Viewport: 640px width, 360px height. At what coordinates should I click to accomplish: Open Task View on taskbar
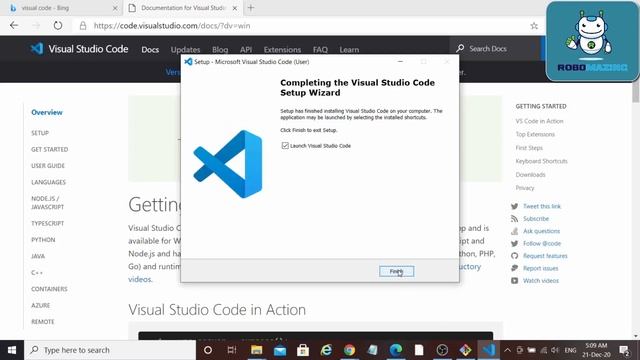232,350
